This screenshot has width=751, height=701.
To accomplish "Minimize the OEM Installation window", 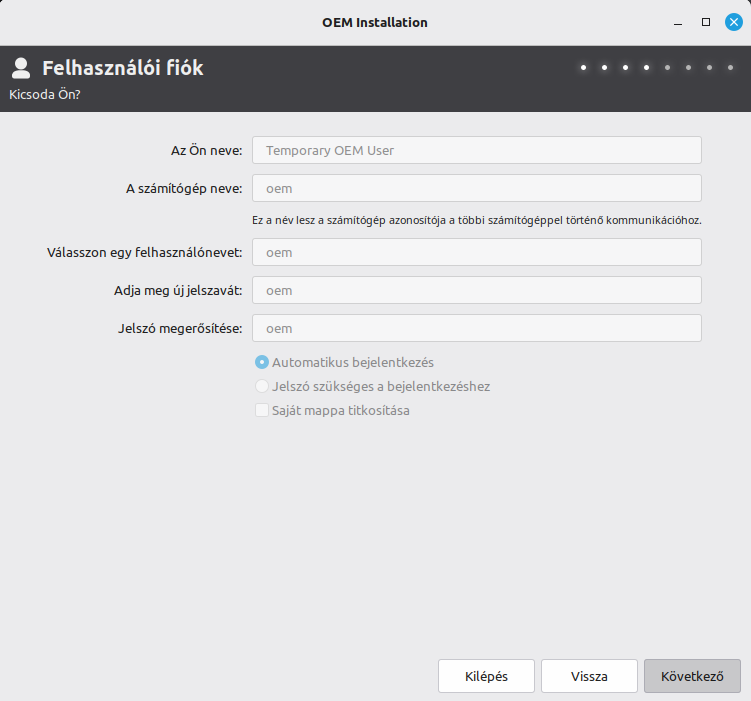I will tap(679, 22).
